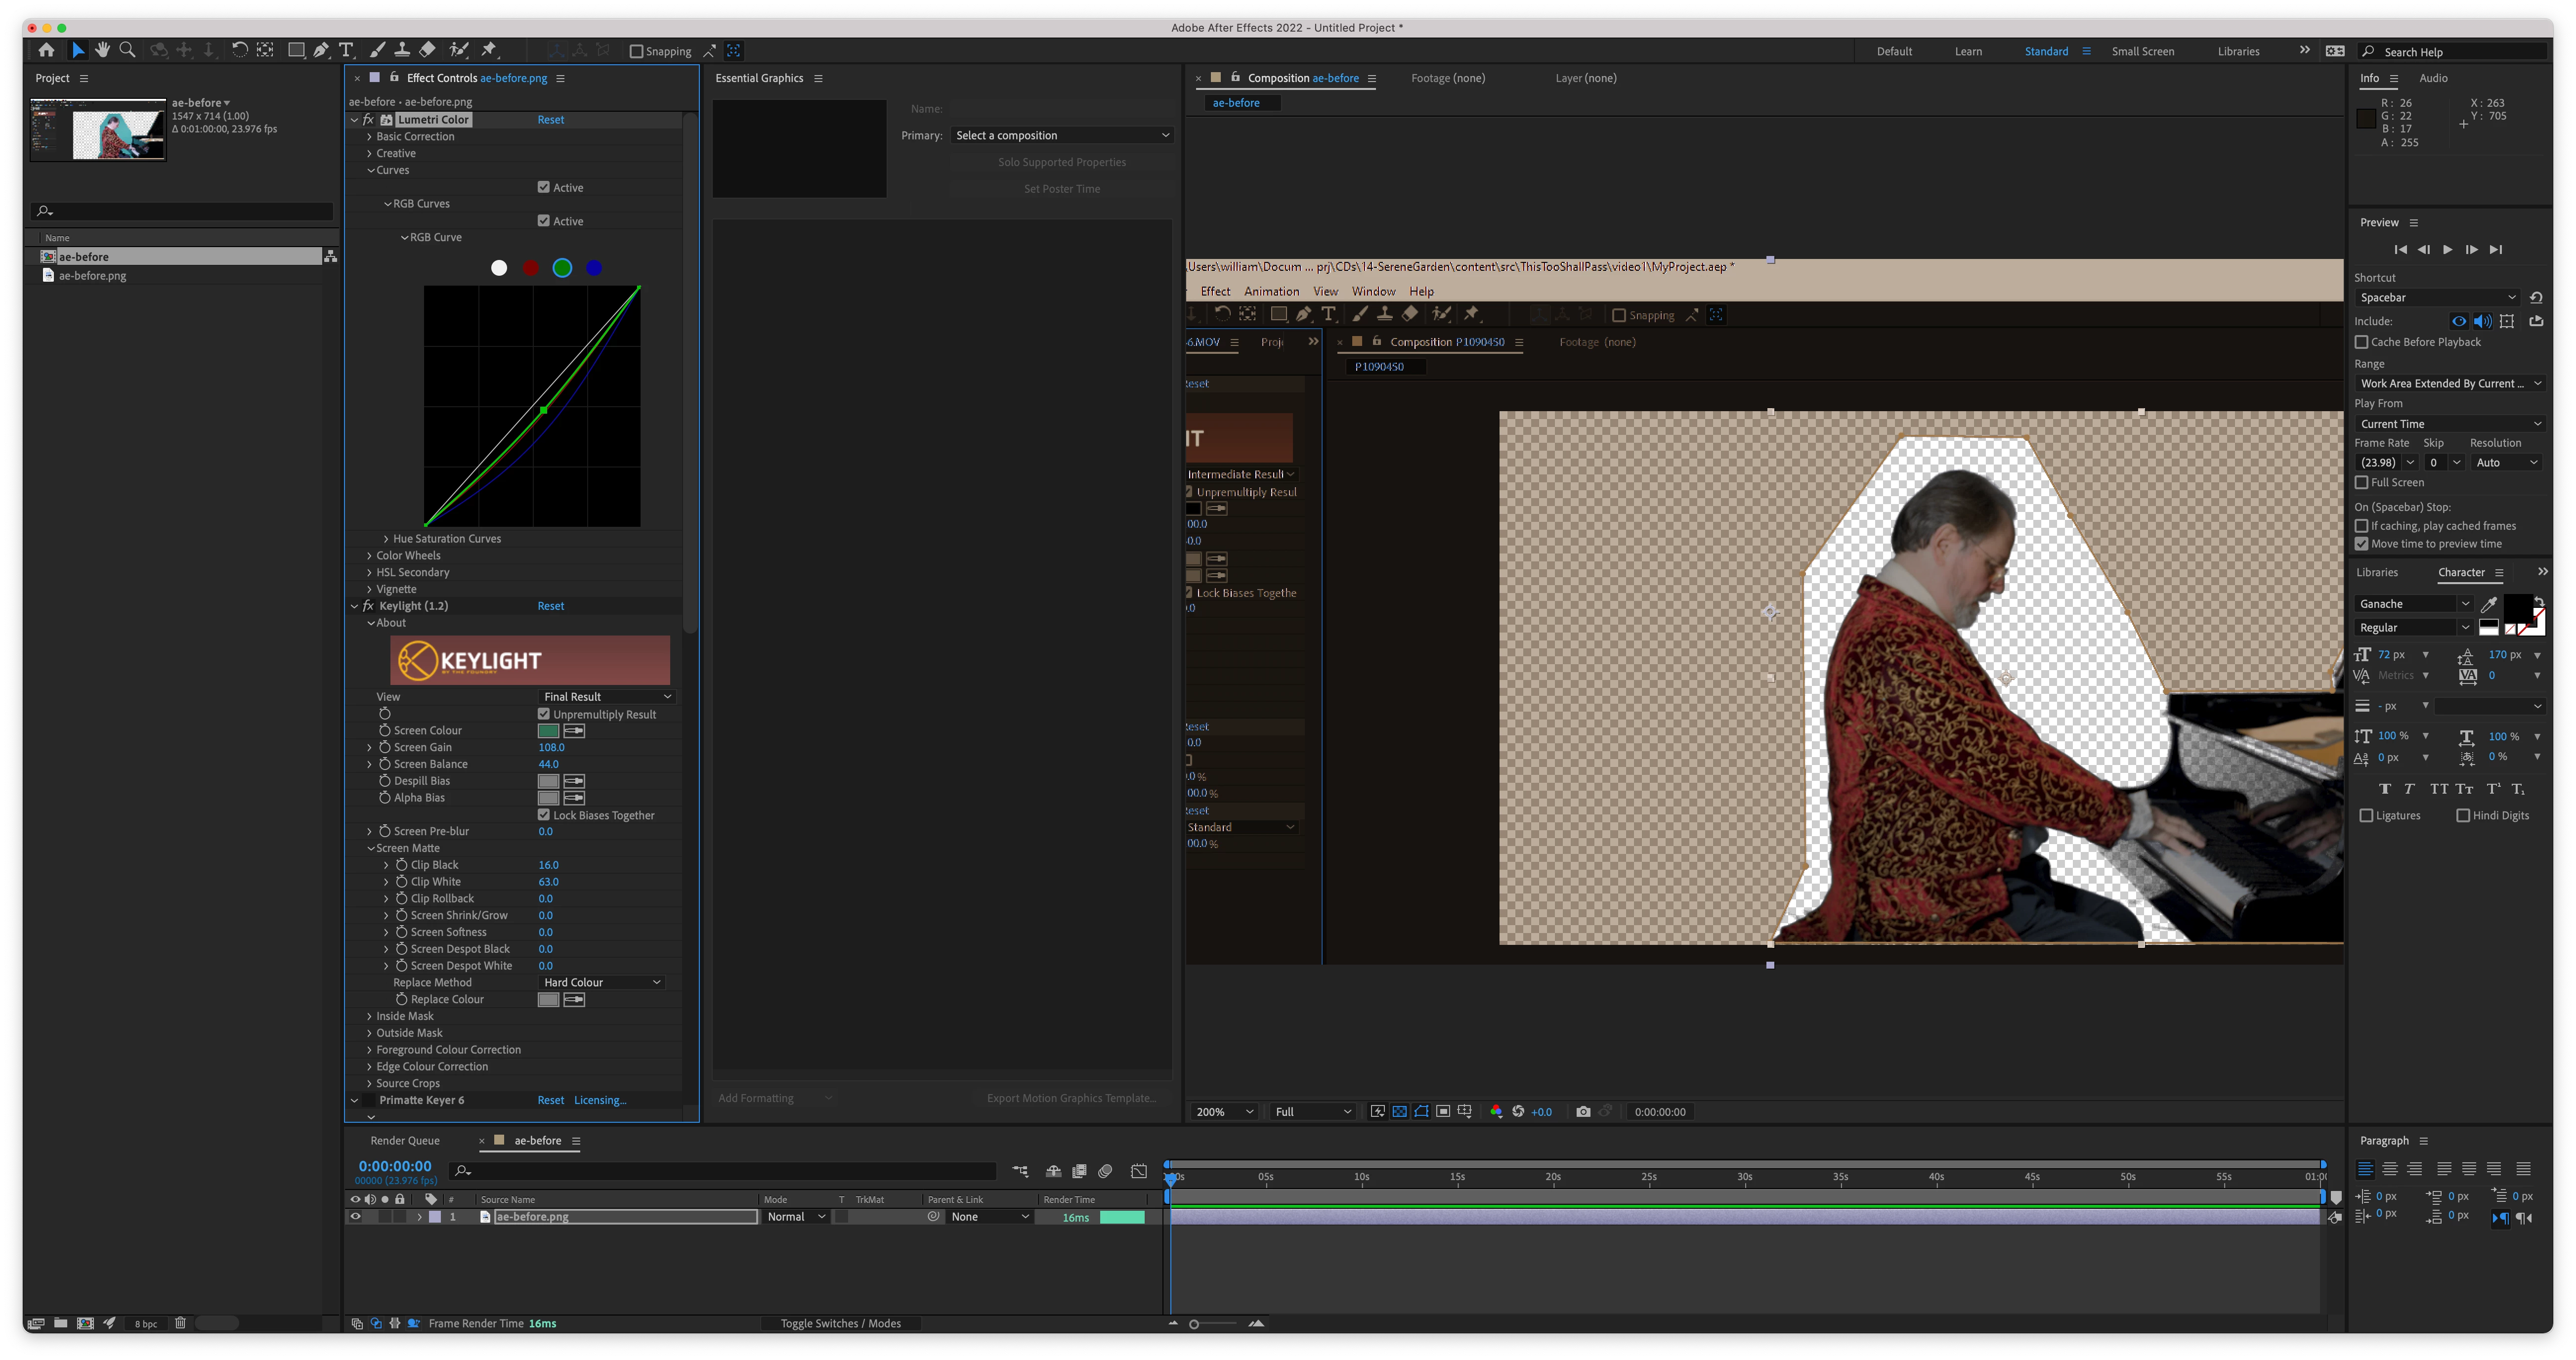This screenshot has width=2576, height=1360.
Task: Toggle the Snapping checkbox in toolbar
Action: click(x=636, y=51)
